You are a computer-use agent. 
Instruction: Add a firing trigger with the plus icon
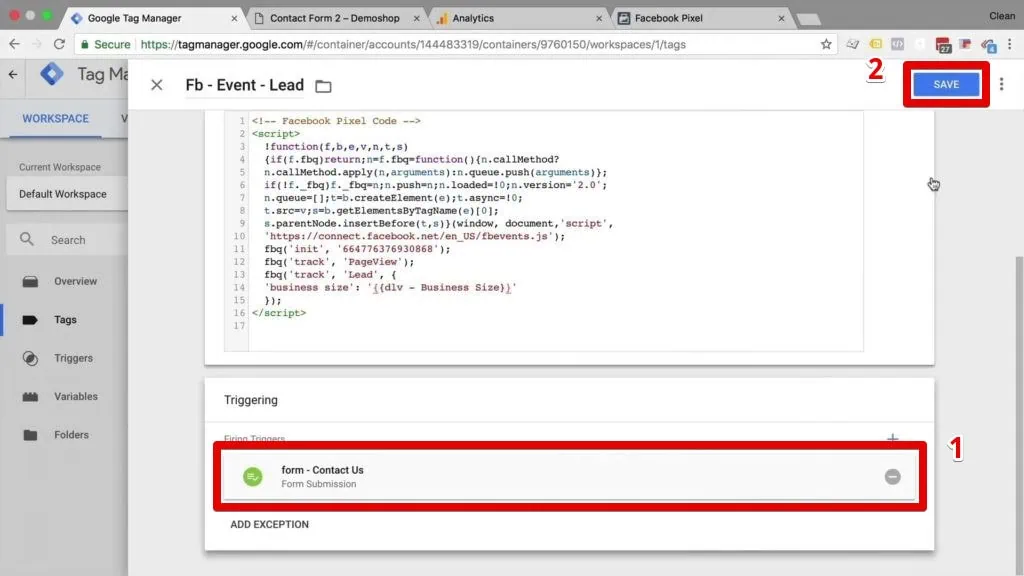coord(892,438)
